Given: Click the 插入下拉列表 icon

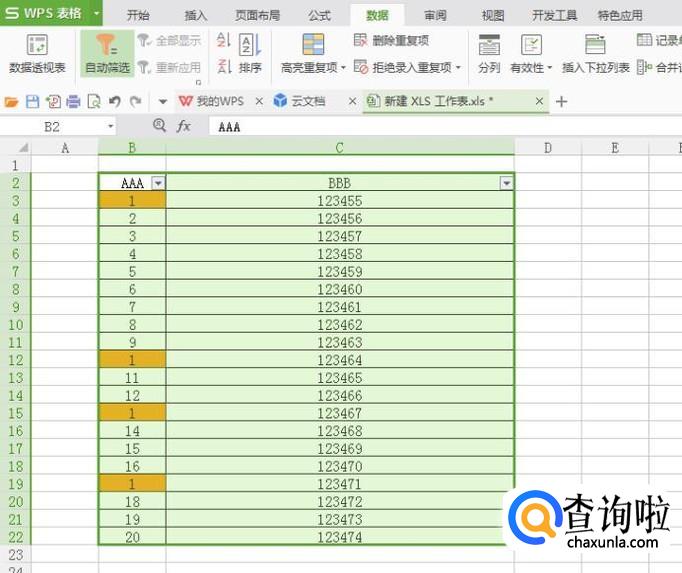Looking at the screenshot, I should 595,46.
